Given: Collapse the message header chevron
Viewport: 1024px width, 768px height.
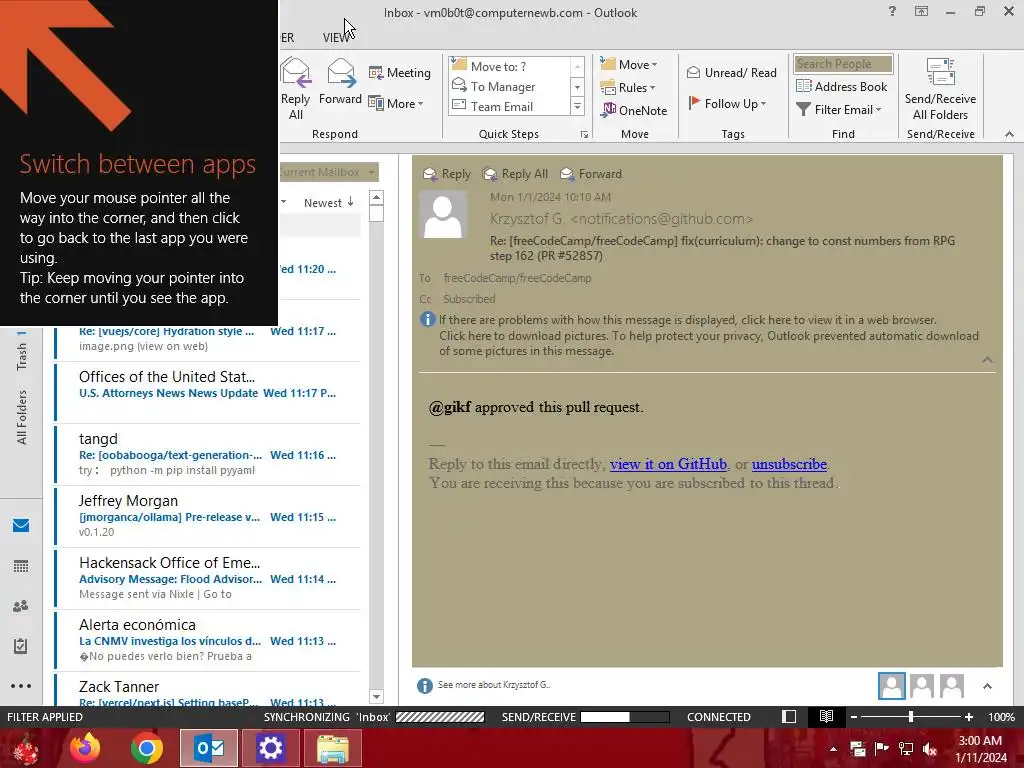Looking at the screenshot, I should pyautogui.click(x=987, y=360).
